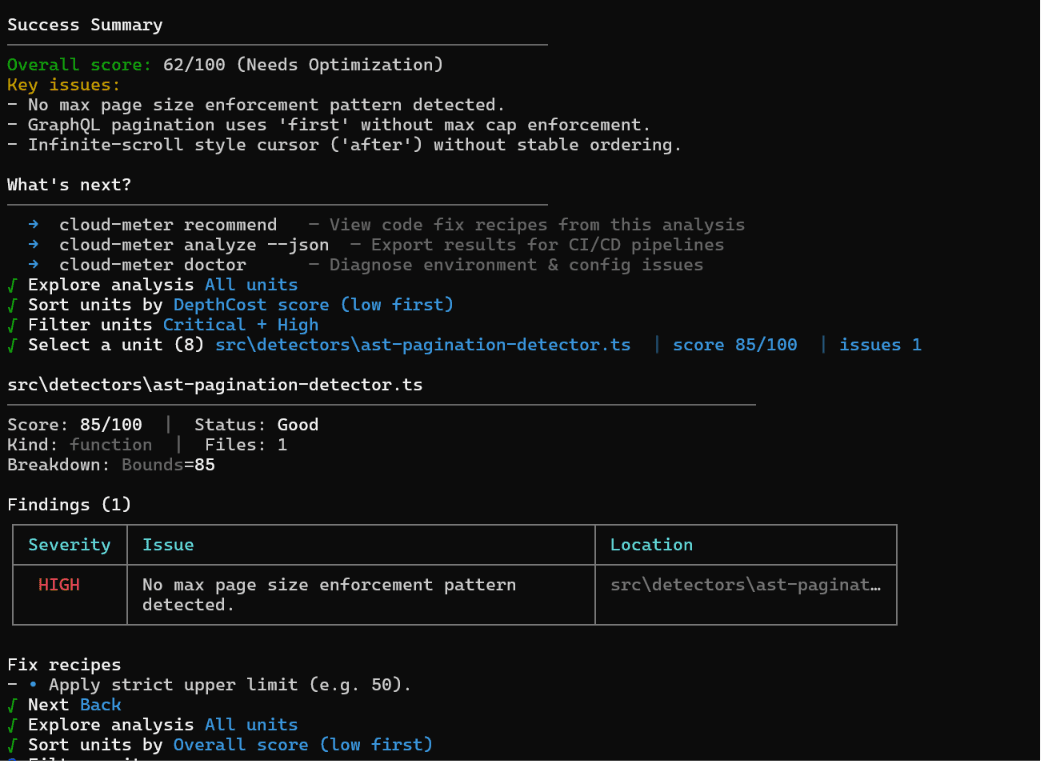Click the selected unit path 'src\detectors\ast-pagination-detector.ts' in blue
Viewport: 1041px width, 761px height.
point(423,345)
